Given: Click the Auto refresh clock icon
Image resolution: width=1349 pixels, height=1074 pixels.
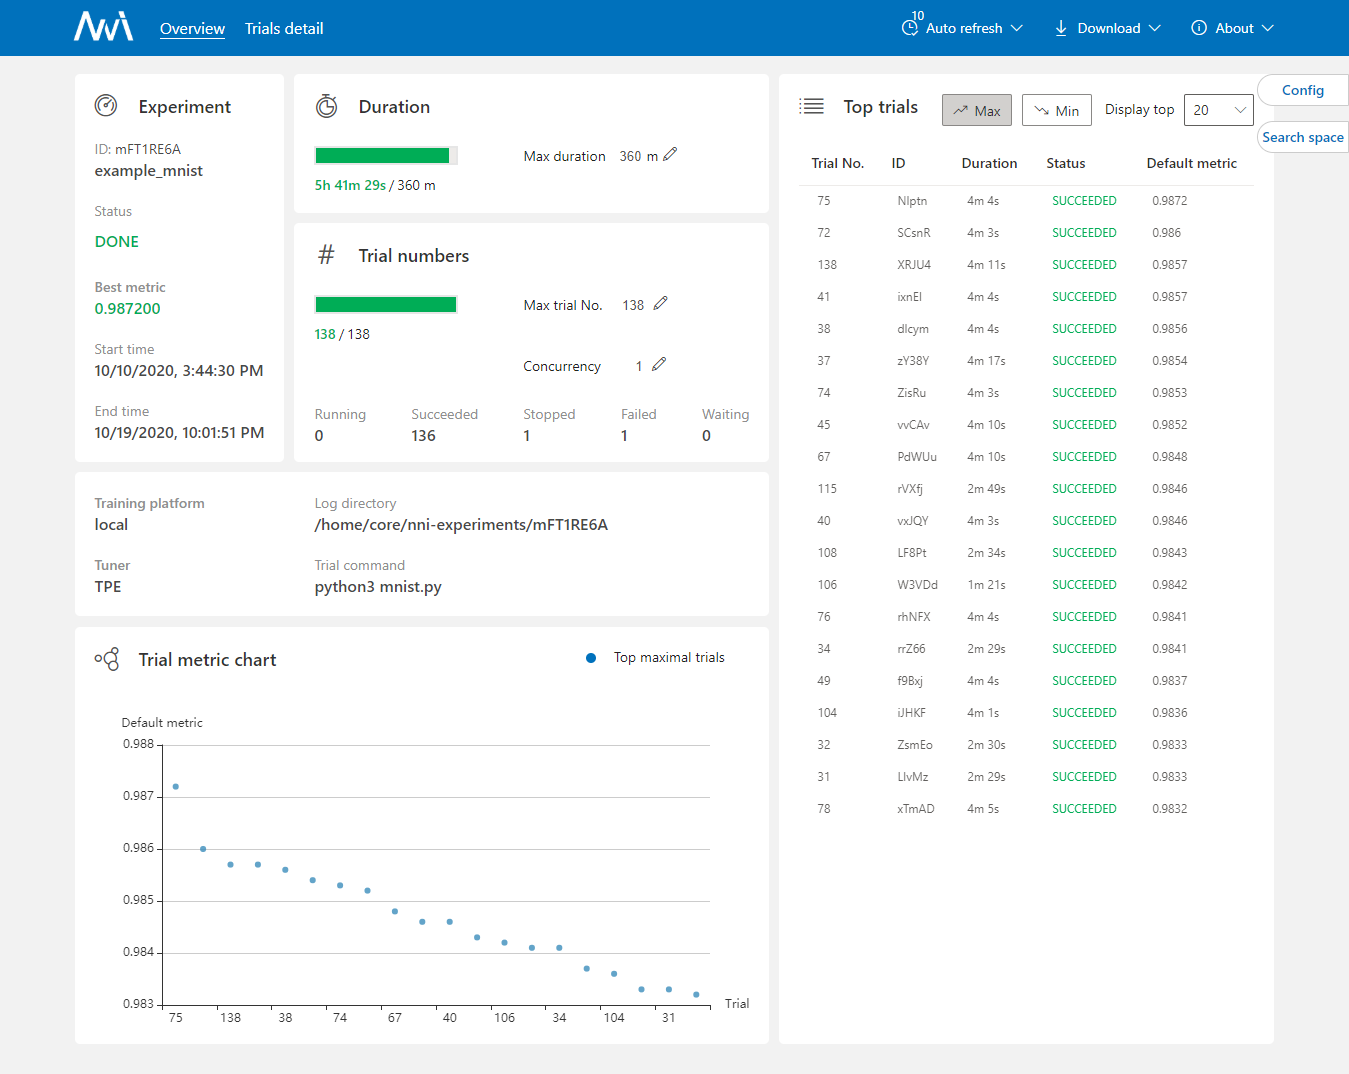Looking at the screenshot, I should point(910,28).
